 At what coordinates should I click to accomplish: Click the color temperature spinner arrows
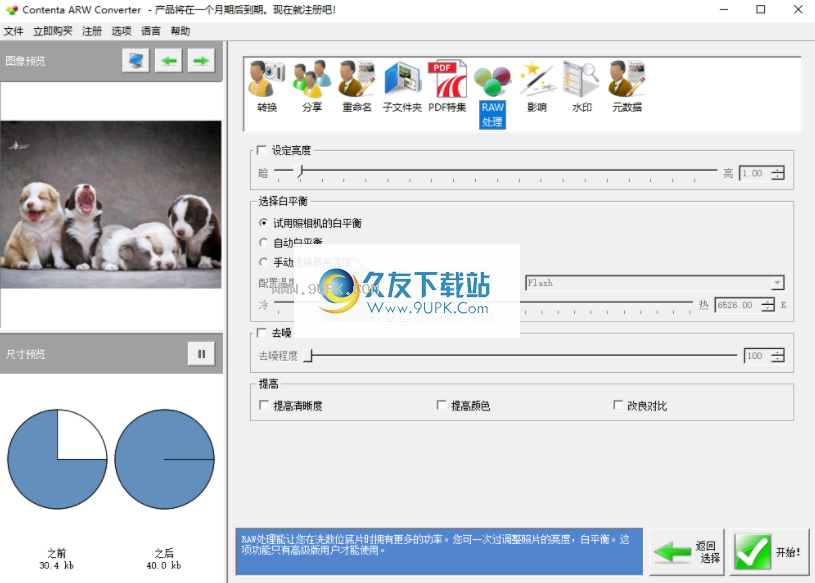(768, 305)
